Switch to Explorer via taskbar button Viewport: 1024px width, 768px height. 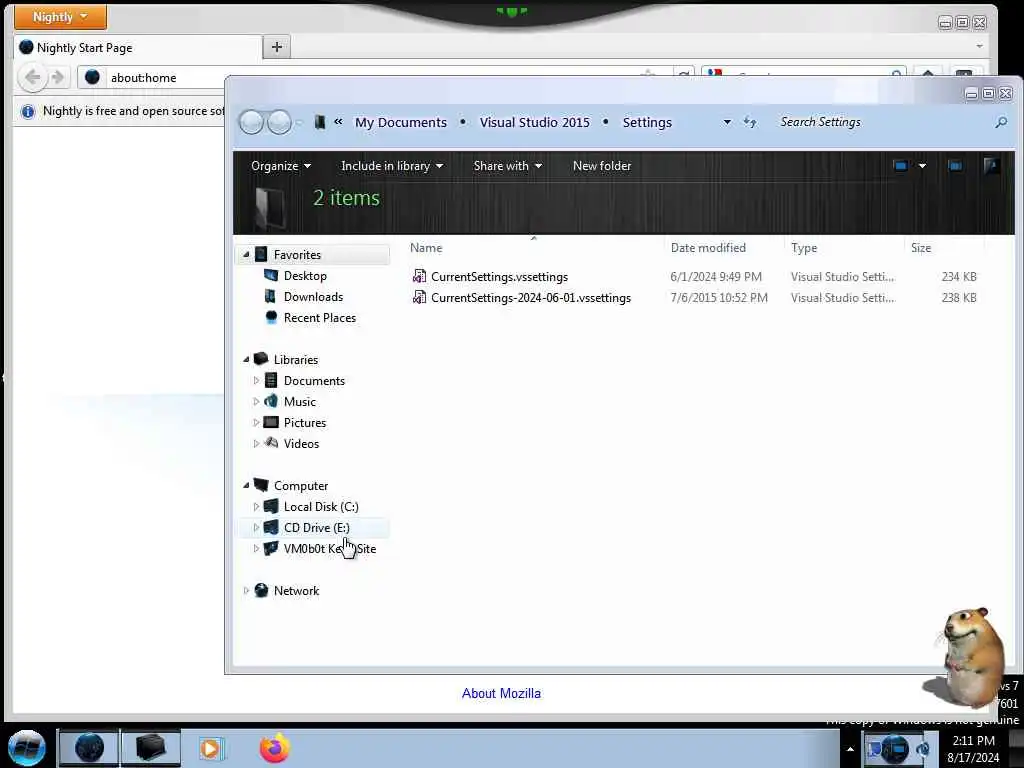[150, 748]
